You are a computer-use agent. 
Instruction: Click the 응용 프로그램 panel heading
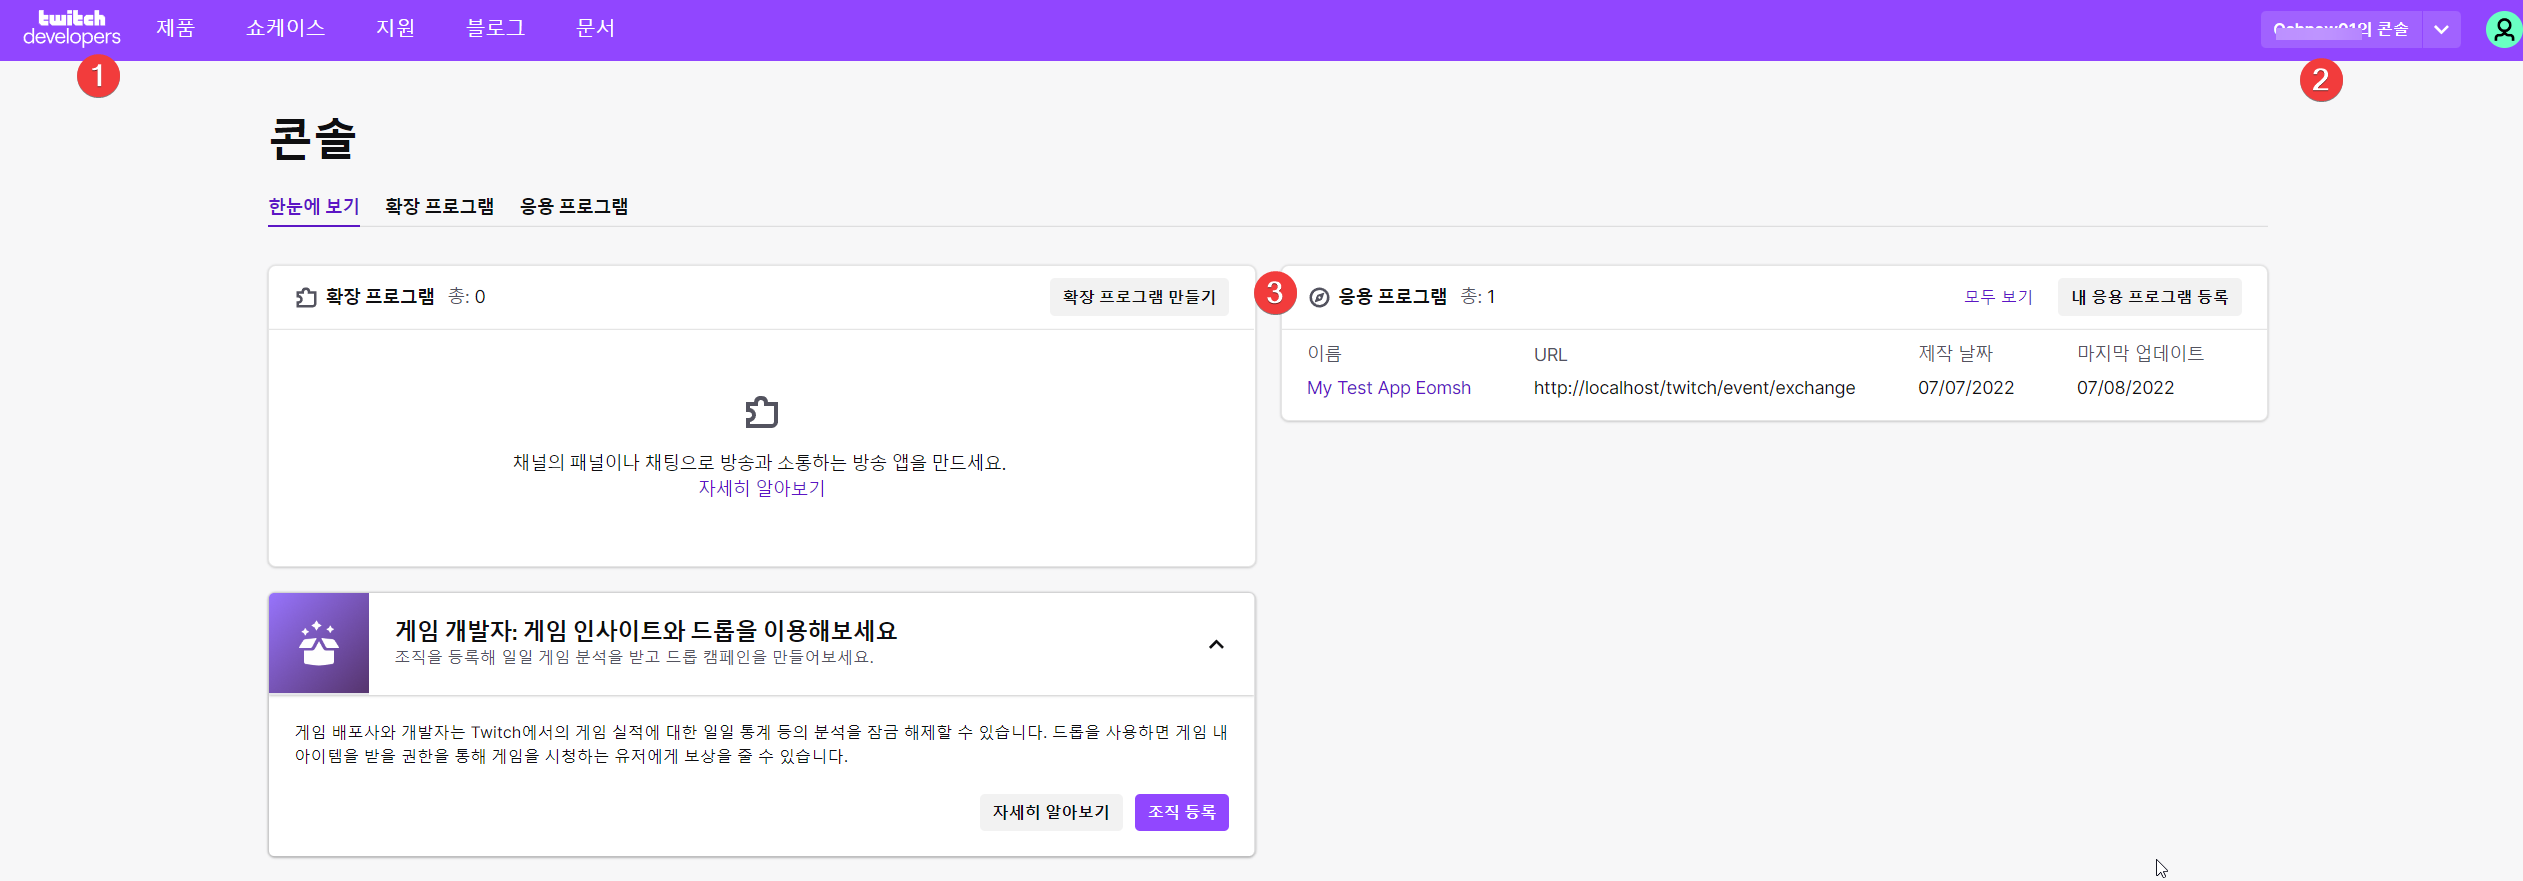pos(1392,297)
